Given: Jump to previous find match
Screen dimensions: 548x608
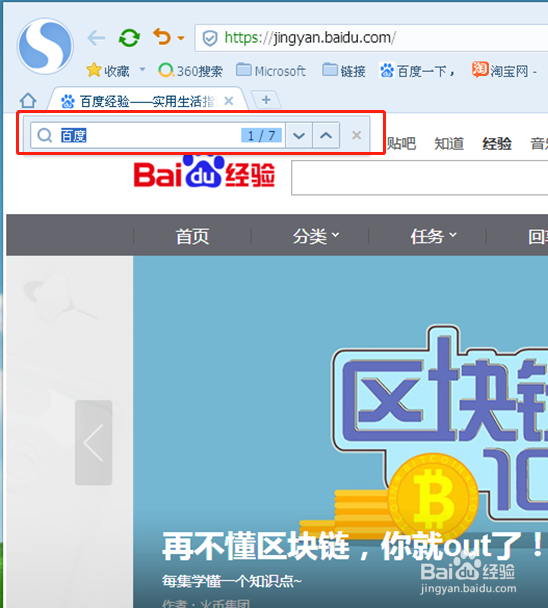Looking at the screenshot, I should pos(326,135).
